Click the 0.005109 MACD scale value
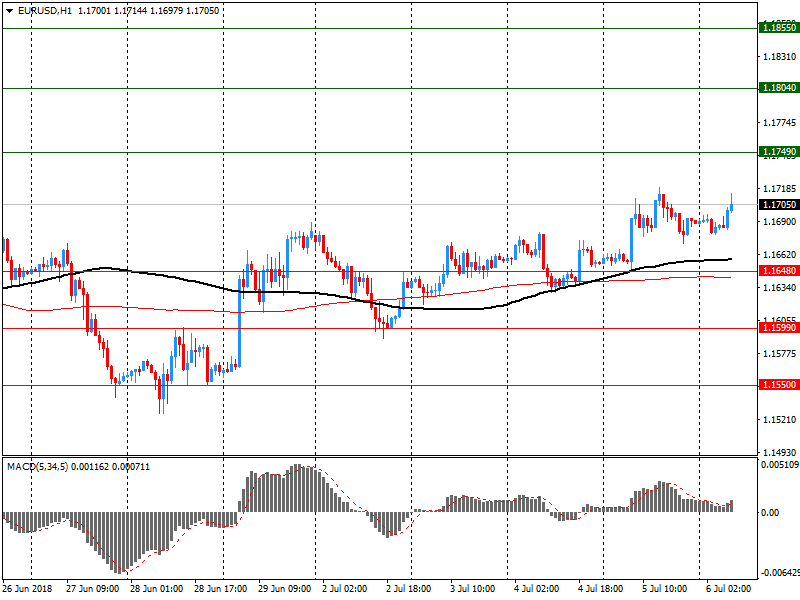This screenshot has width=800, height=600. [x=780, y=464]
